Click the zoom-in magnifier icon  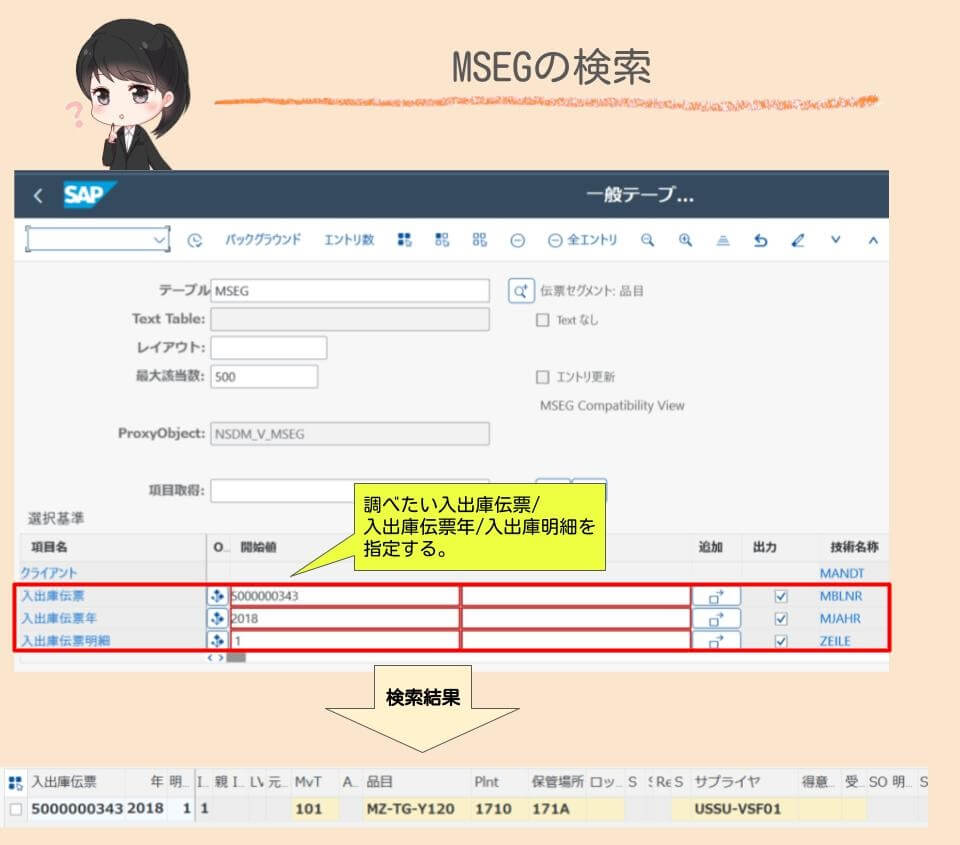click(x=685, y=239)
